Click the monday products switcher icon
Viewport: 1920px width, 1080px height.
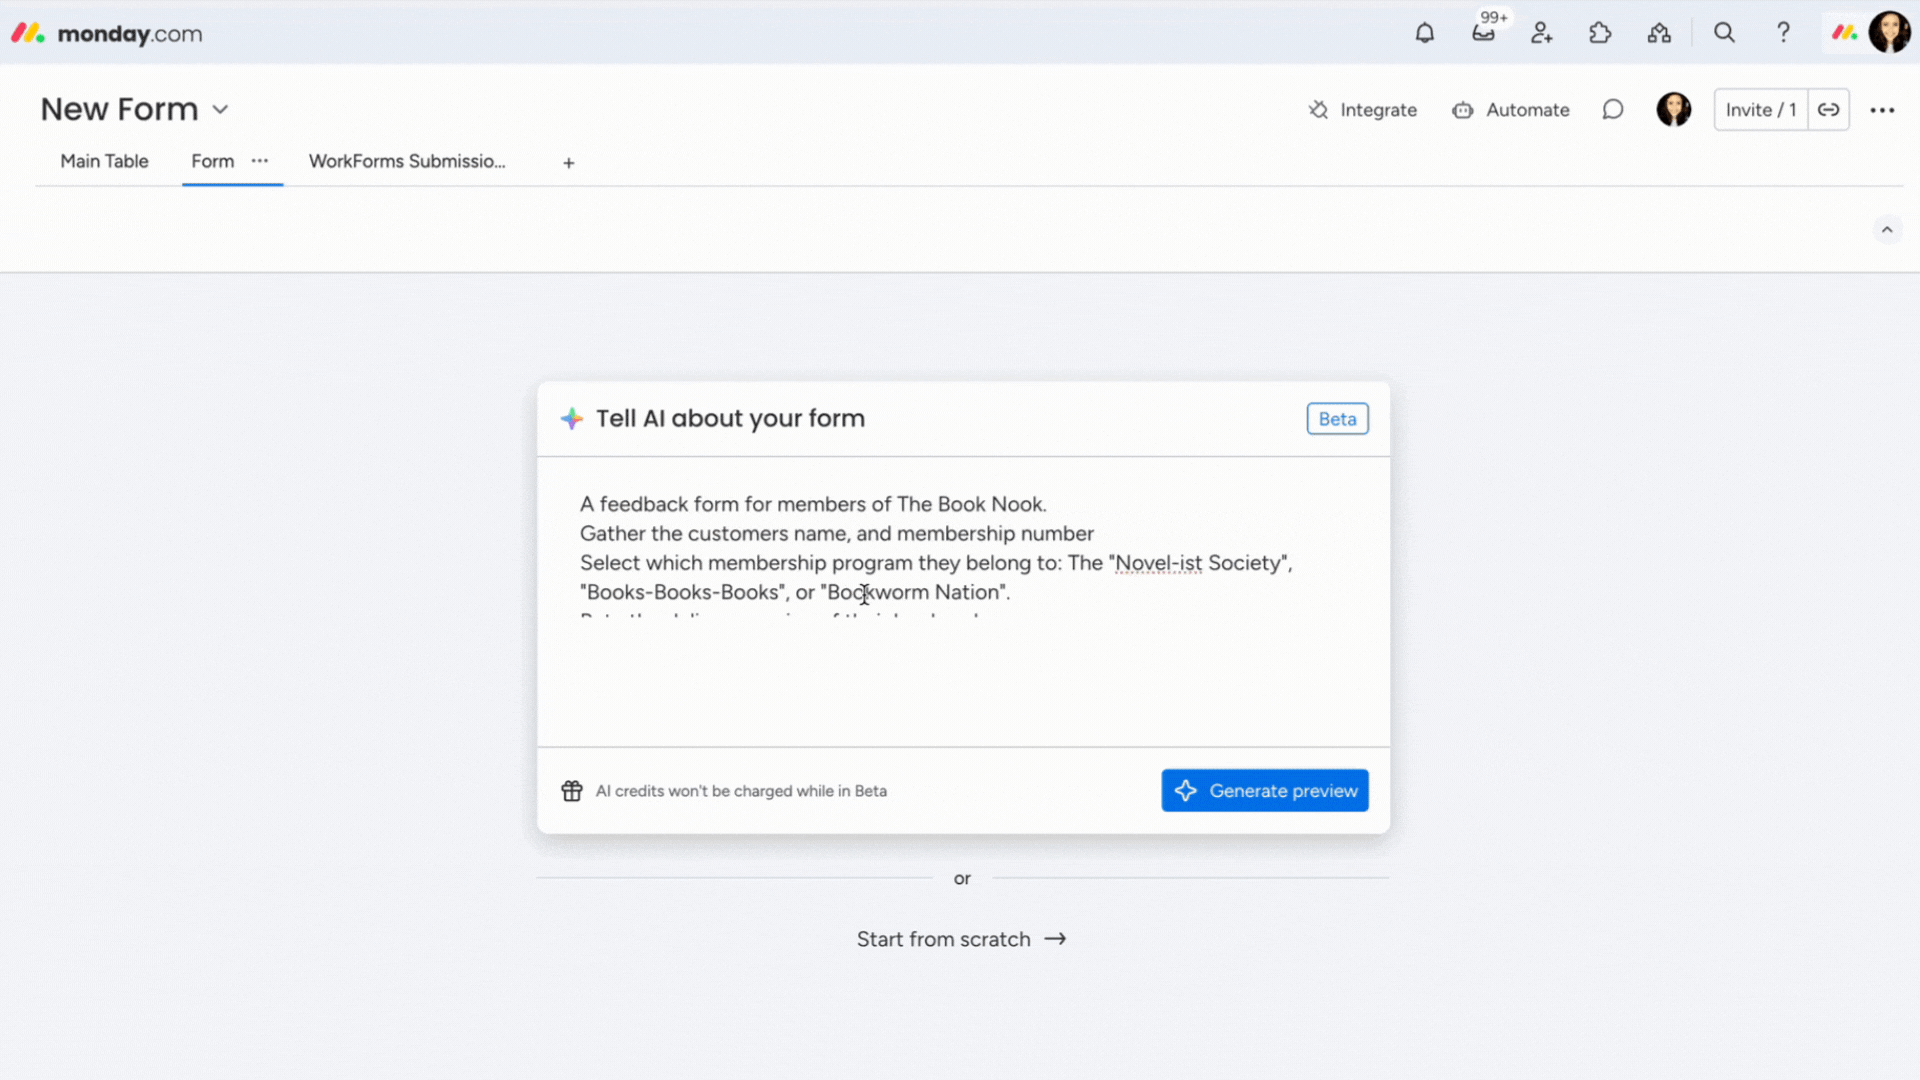tap(1845, 33)
